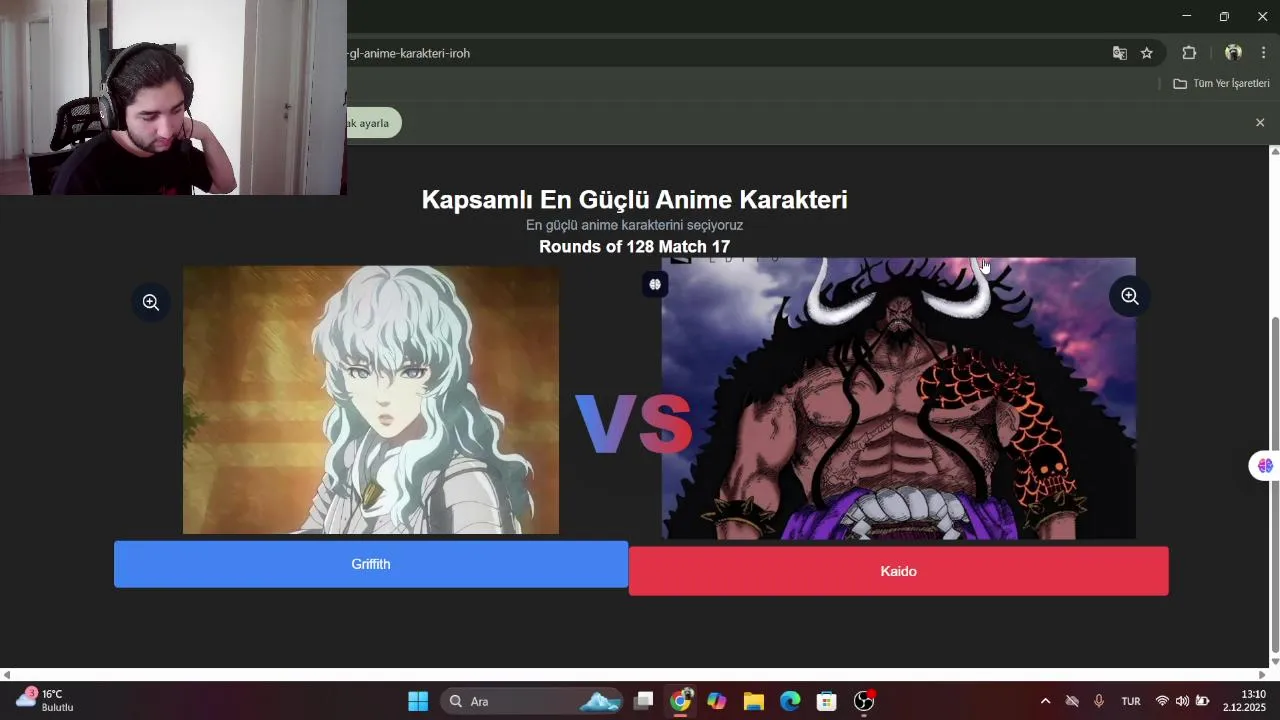Click the address bar URL text
This screenshot has height=720, width=1280.
tap(409, 53)
